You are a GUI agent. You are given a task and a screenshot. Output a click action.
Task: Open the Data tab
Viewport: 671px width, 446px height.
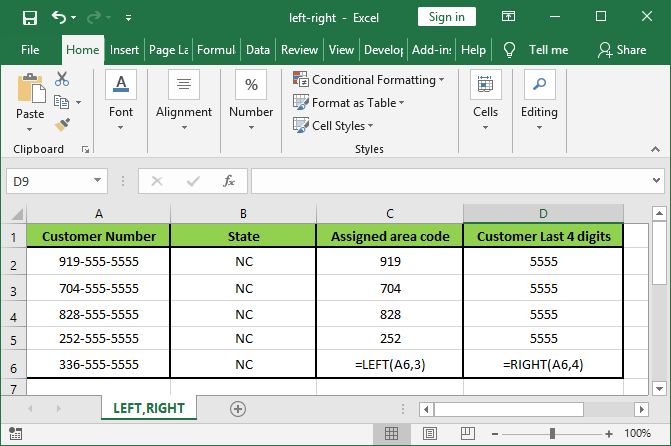[258, 50]
